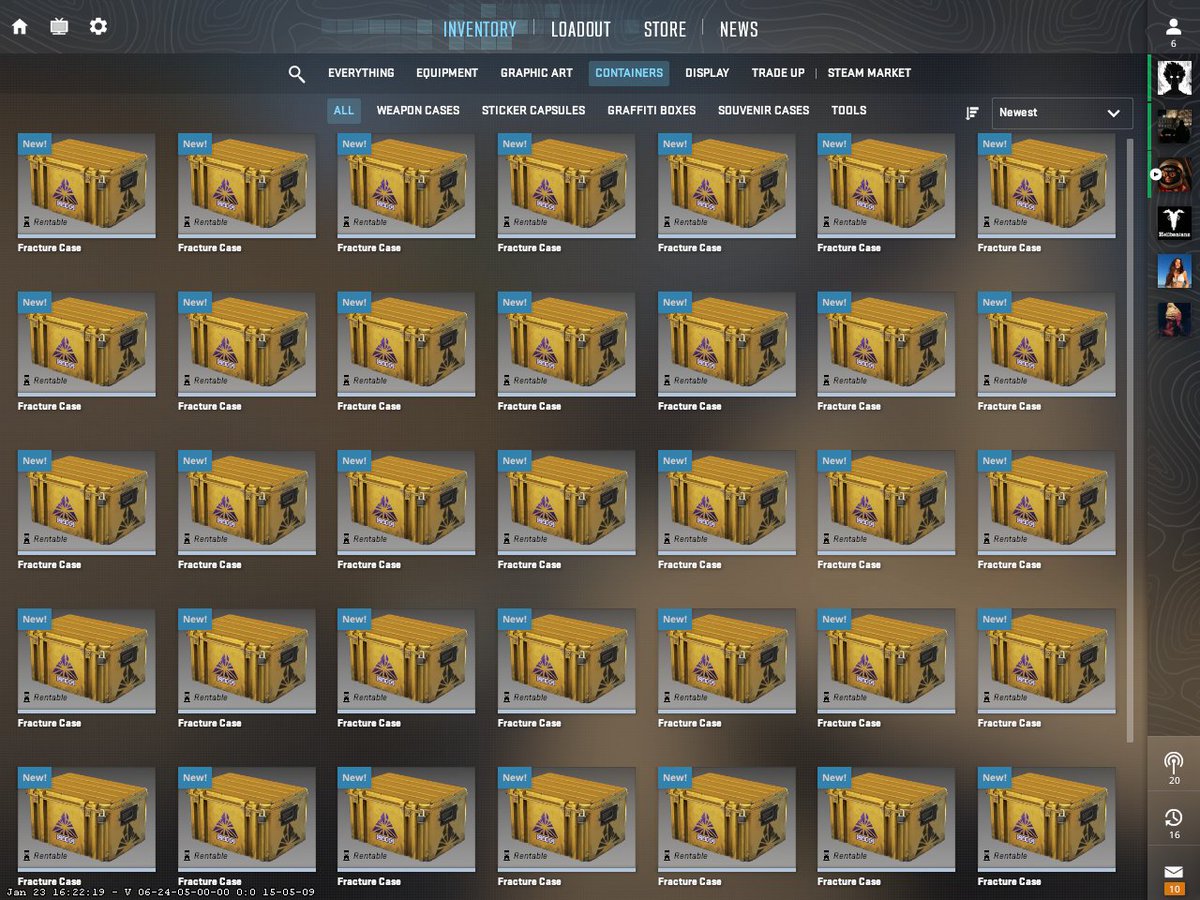1200x900 pixels.
Task: Open the Newest sorting dropdown
Action: (1062, 113)
